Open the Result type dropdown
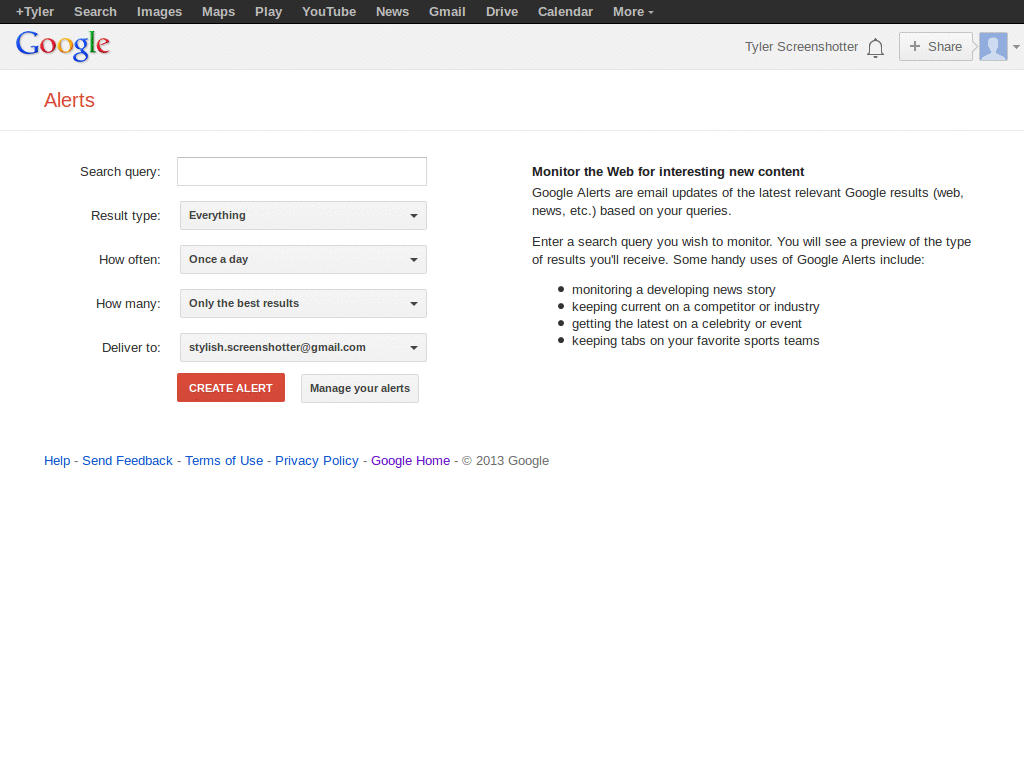 [x=303, y=216]
